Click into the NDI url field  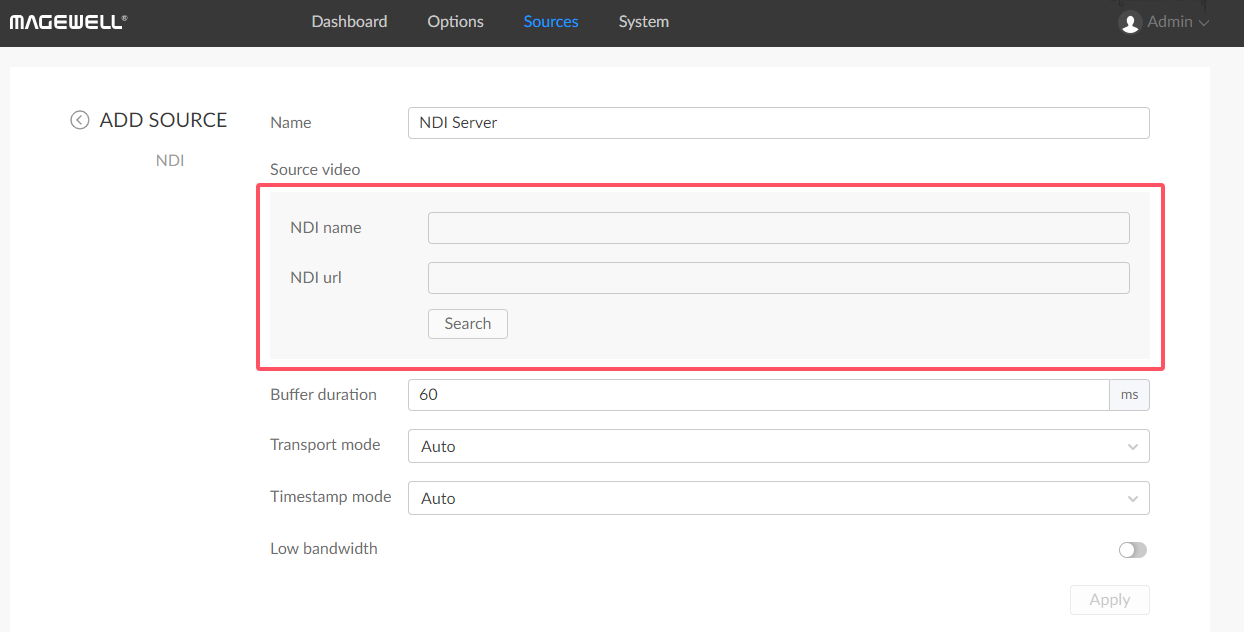point(778,278)
